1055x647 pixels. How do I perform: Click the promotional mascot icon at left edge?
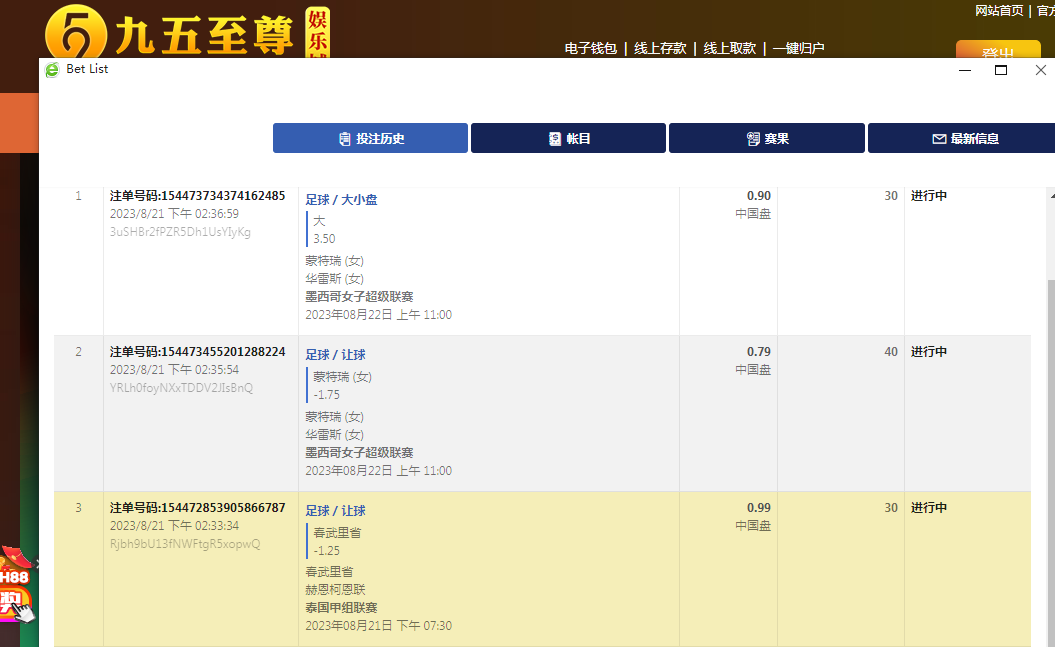(x=15, y=590)
